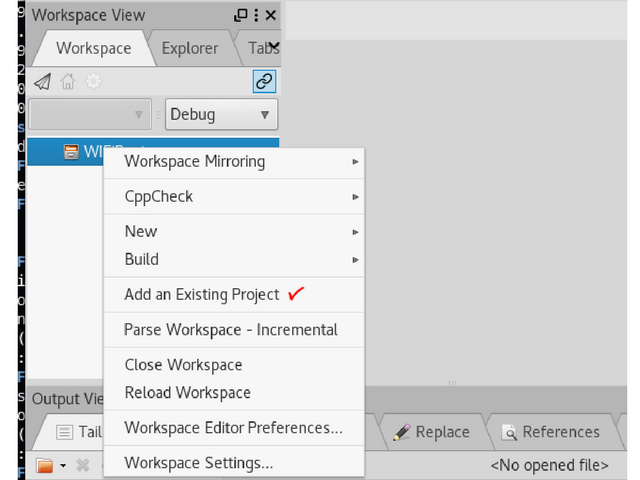
Task: Open the empty project selector combo box
Action: pos(90,115)
